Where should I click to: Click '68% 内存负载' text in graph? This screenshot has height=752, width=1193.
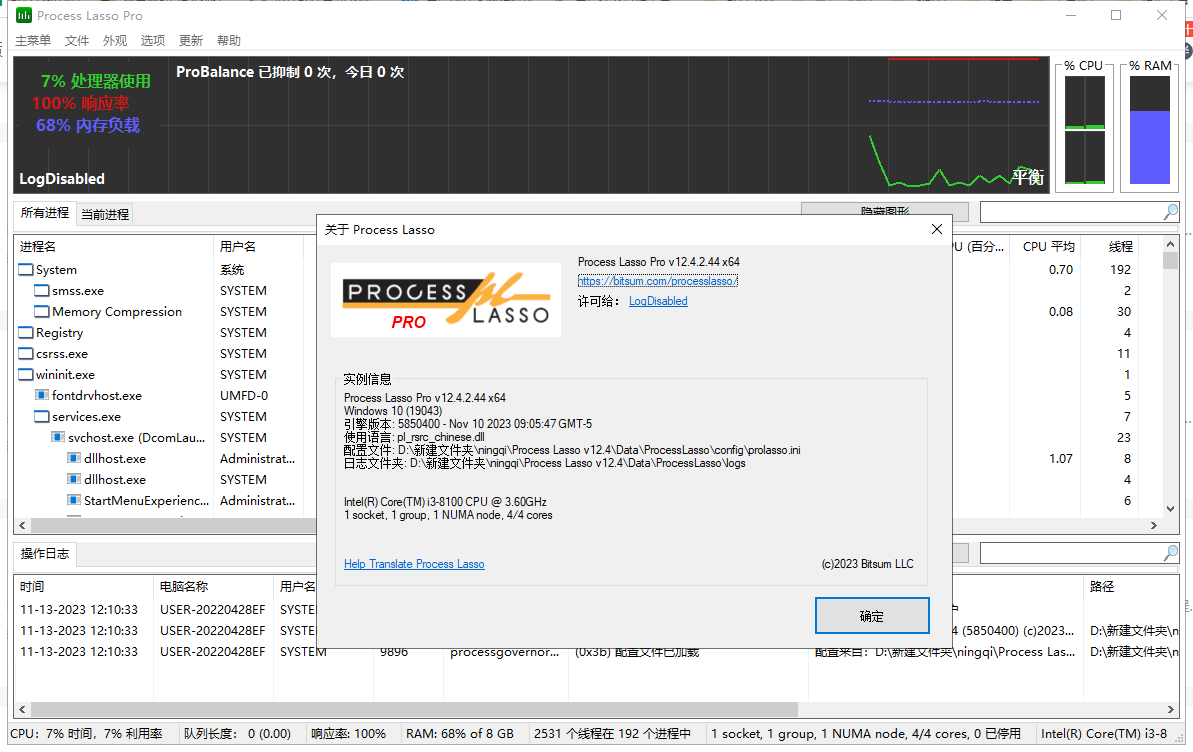point(87,125)
